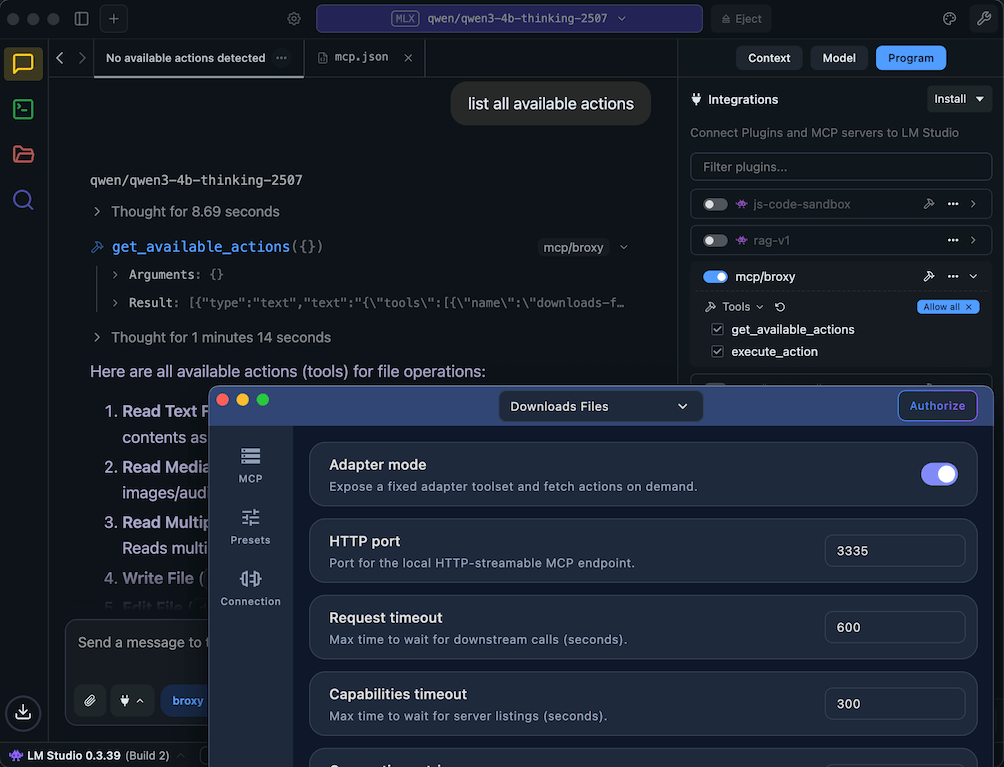Viewport: 1004px width, 767px height.
Task: Click the Authorize button
Action: pos(937,405)
